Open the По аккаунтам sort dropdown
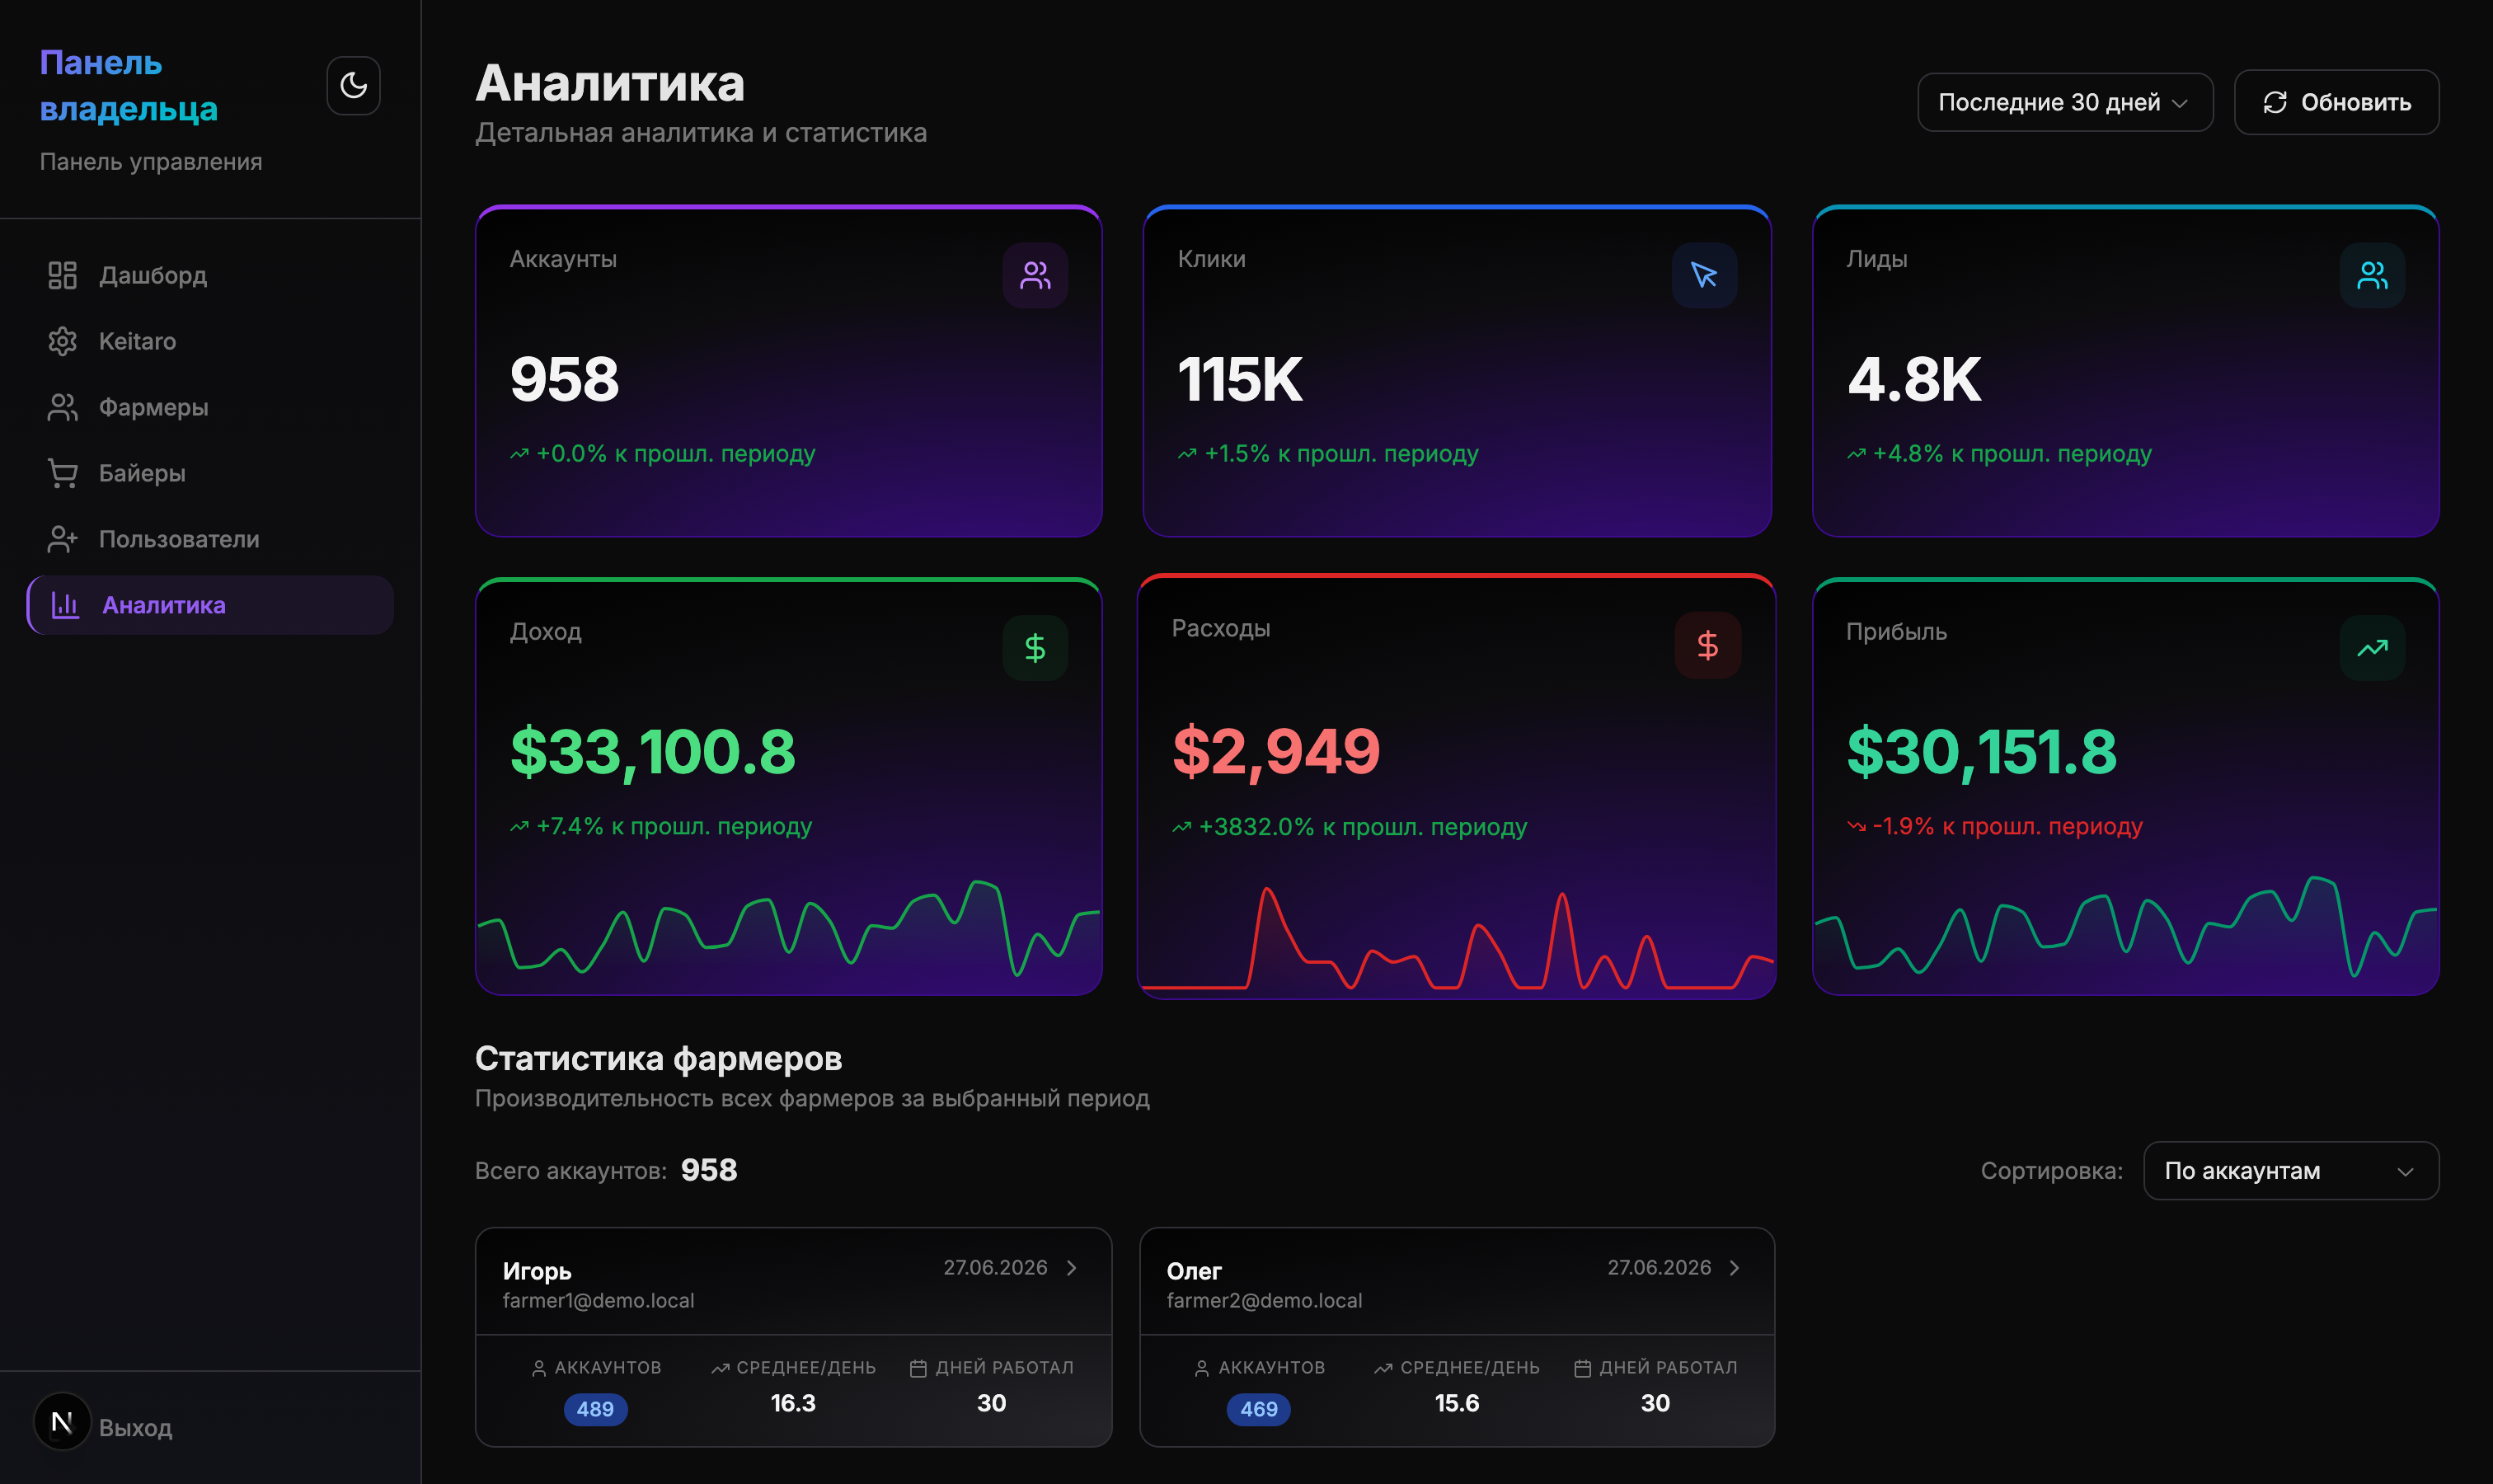The height and width of the screenshot is (1484, 2493). pyautogui.click(x=2290, y=1171)
